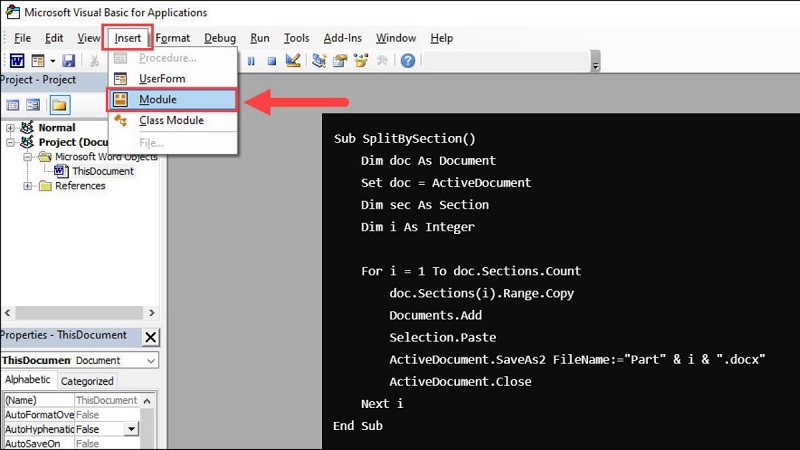The height and width of the screenshot is (450, 800).
Task: Switch to the Alphabetic tab
Action: pyautogui.click(x=28, y=380)
